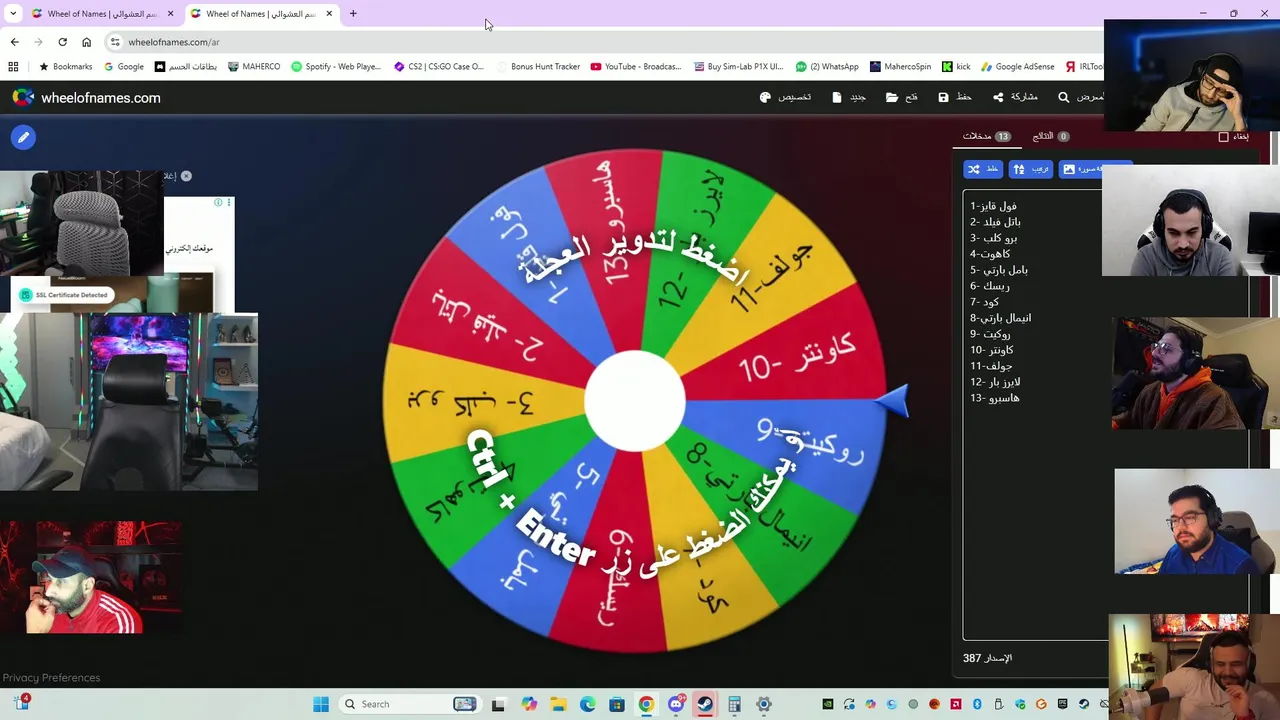
Task: Open the Google bookmark
Action: [x=124, y=67]
